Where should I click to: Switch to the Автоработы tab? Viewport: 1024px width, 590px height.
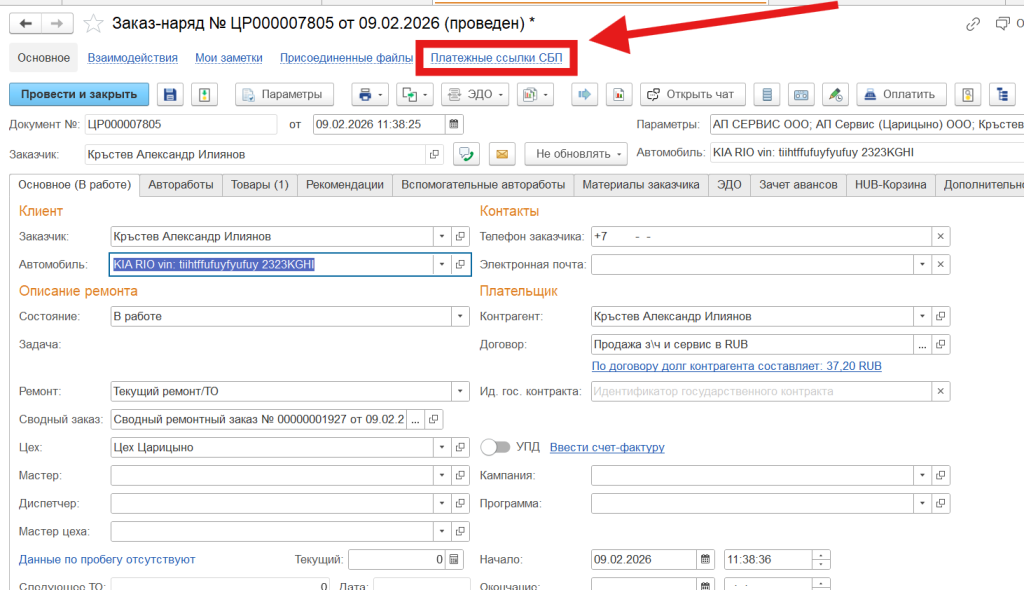[x=181, y=184]
